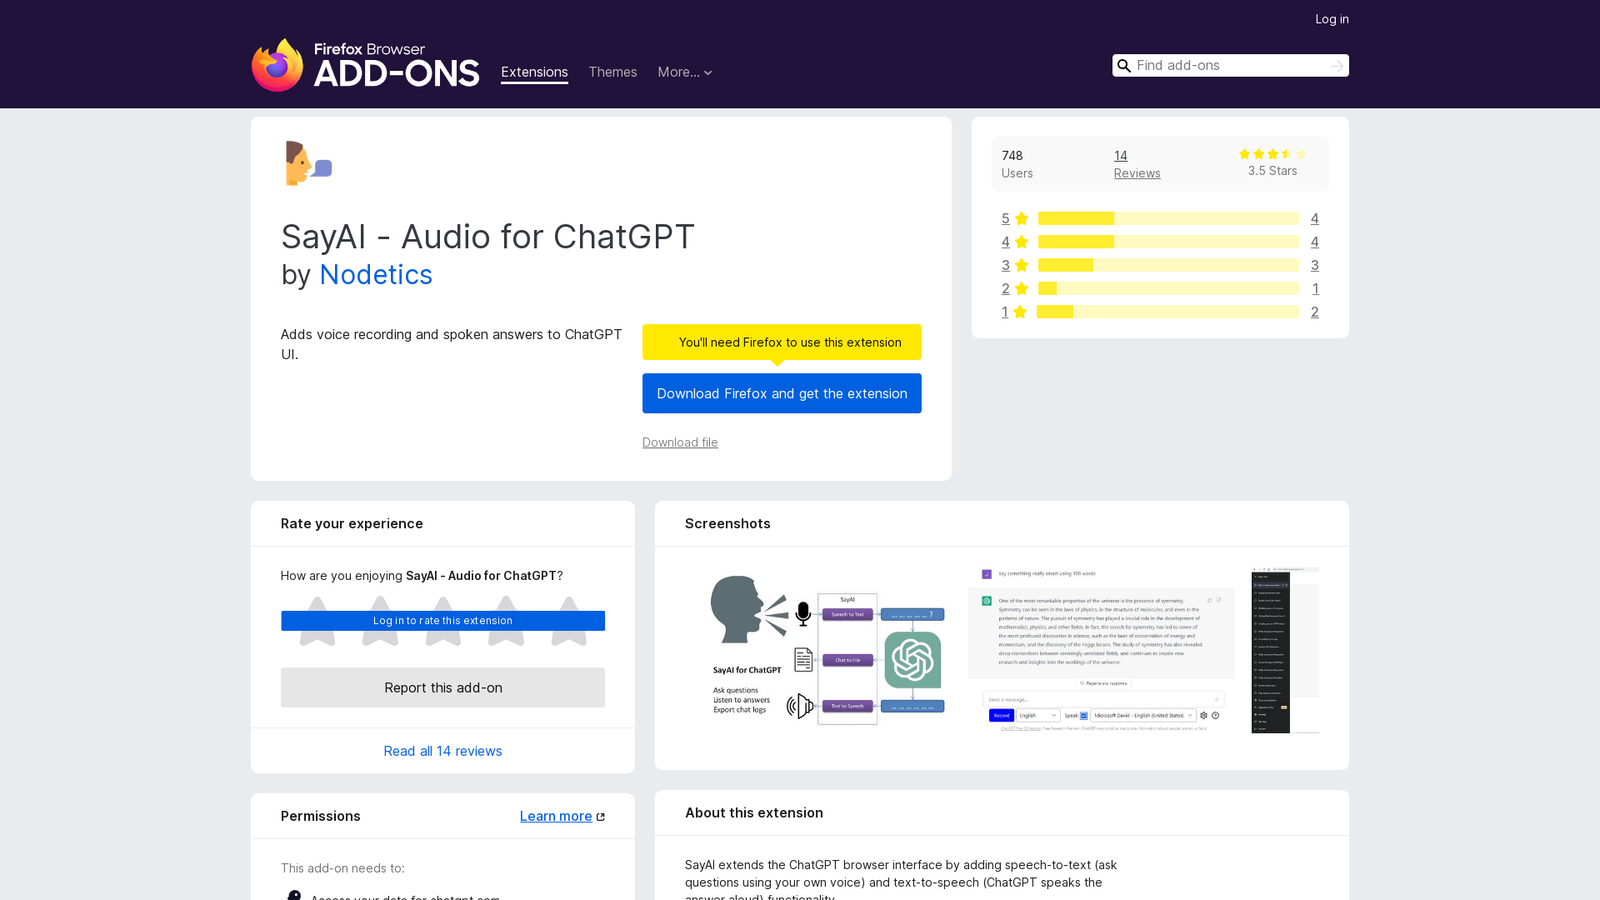Open the Themes tab
This screenshot has height=900, width=1600.
point(613,72)
